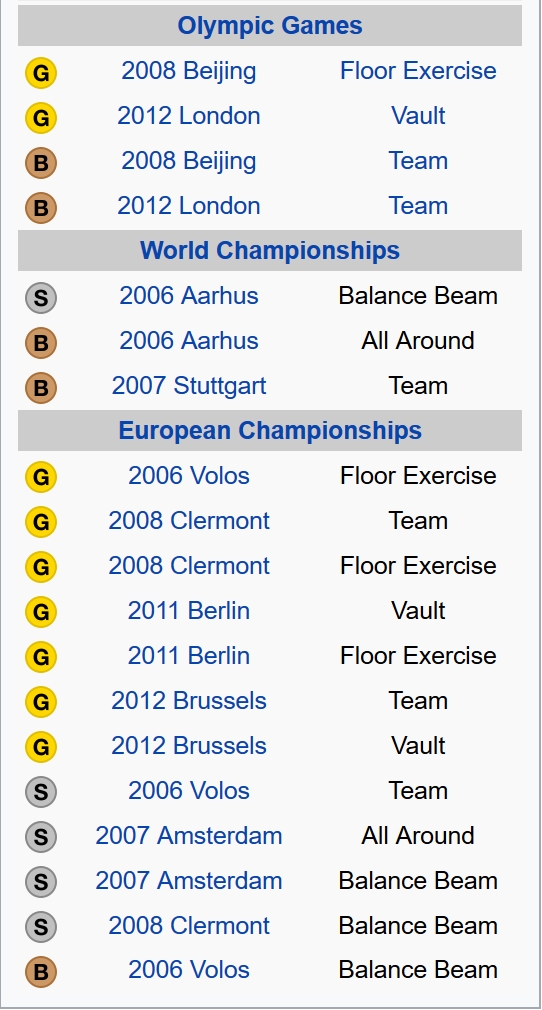The height and width of the screenshot is (1010, 542).
Task: Select 2007 Amsterdam link in All Around row
Action: [x=189, y=835]
